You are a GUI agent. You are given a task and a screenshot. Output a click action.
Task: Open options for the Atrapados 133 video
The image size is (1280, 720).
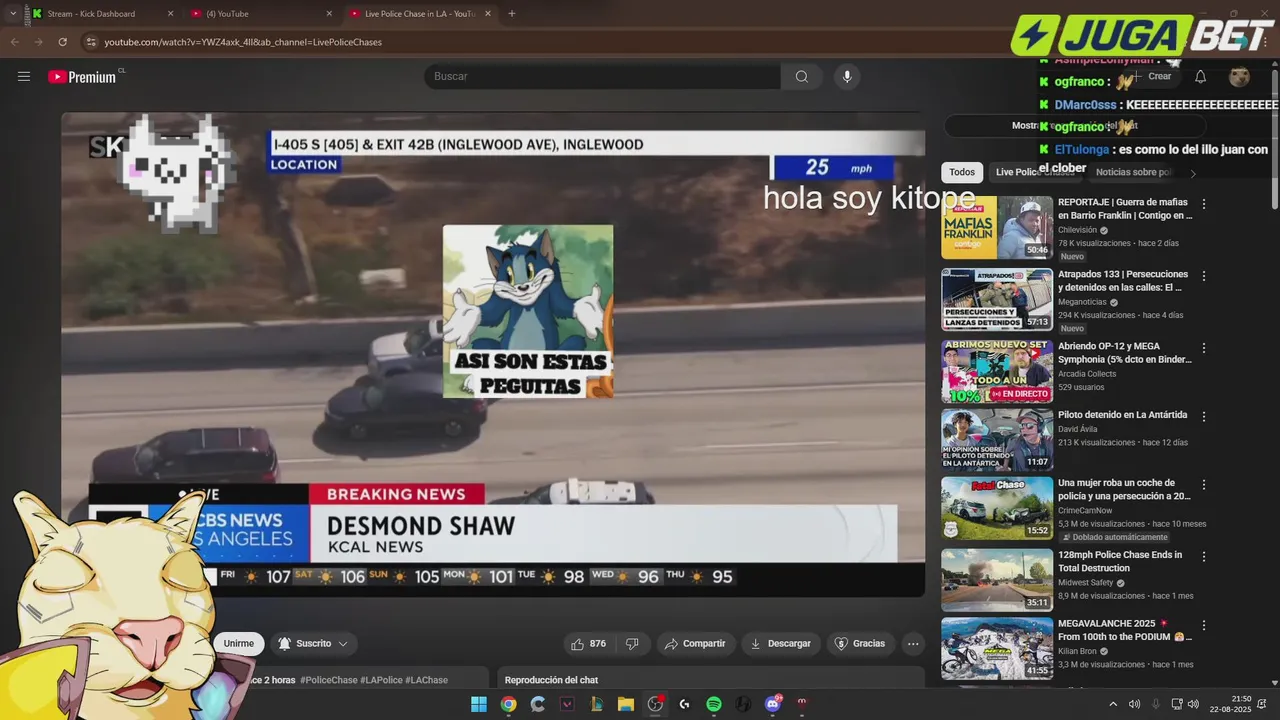click(1204, 276)
